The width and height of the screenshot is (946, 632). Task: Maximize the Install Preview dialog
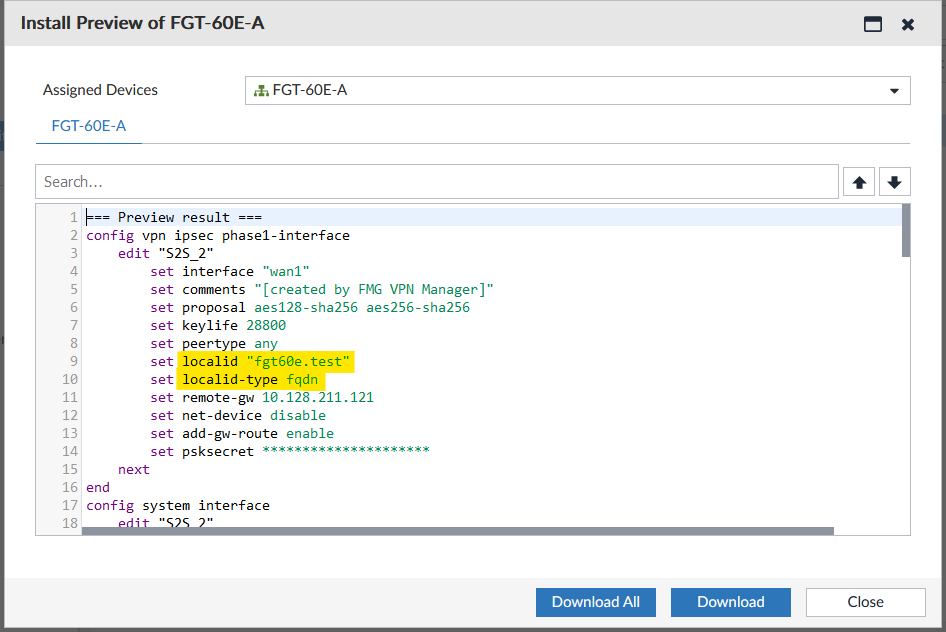[873, 24]
